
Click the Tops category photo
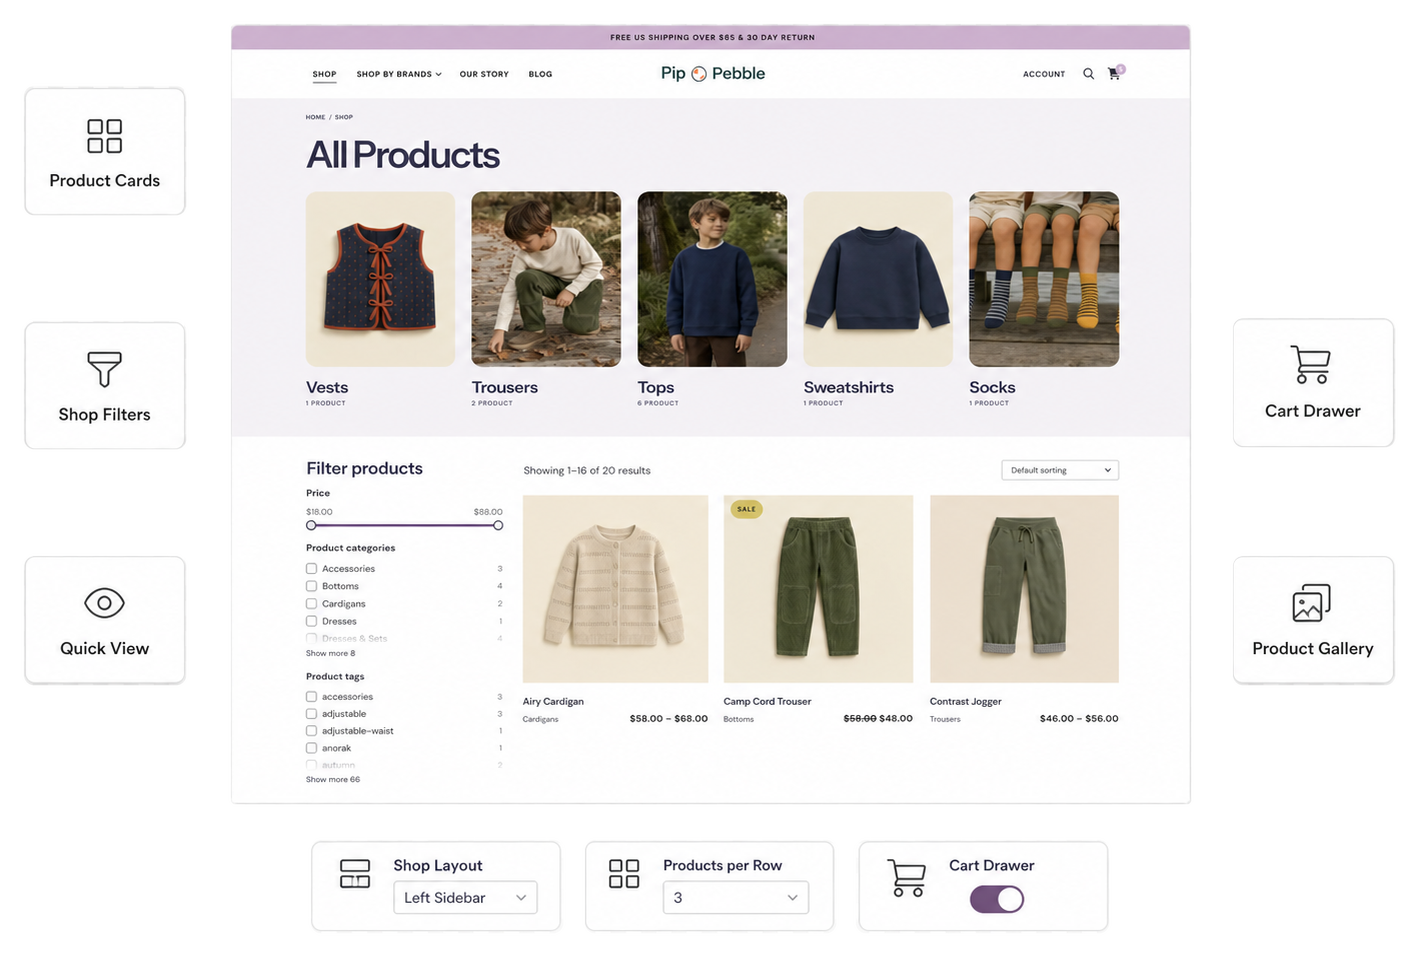coord(712,279)
